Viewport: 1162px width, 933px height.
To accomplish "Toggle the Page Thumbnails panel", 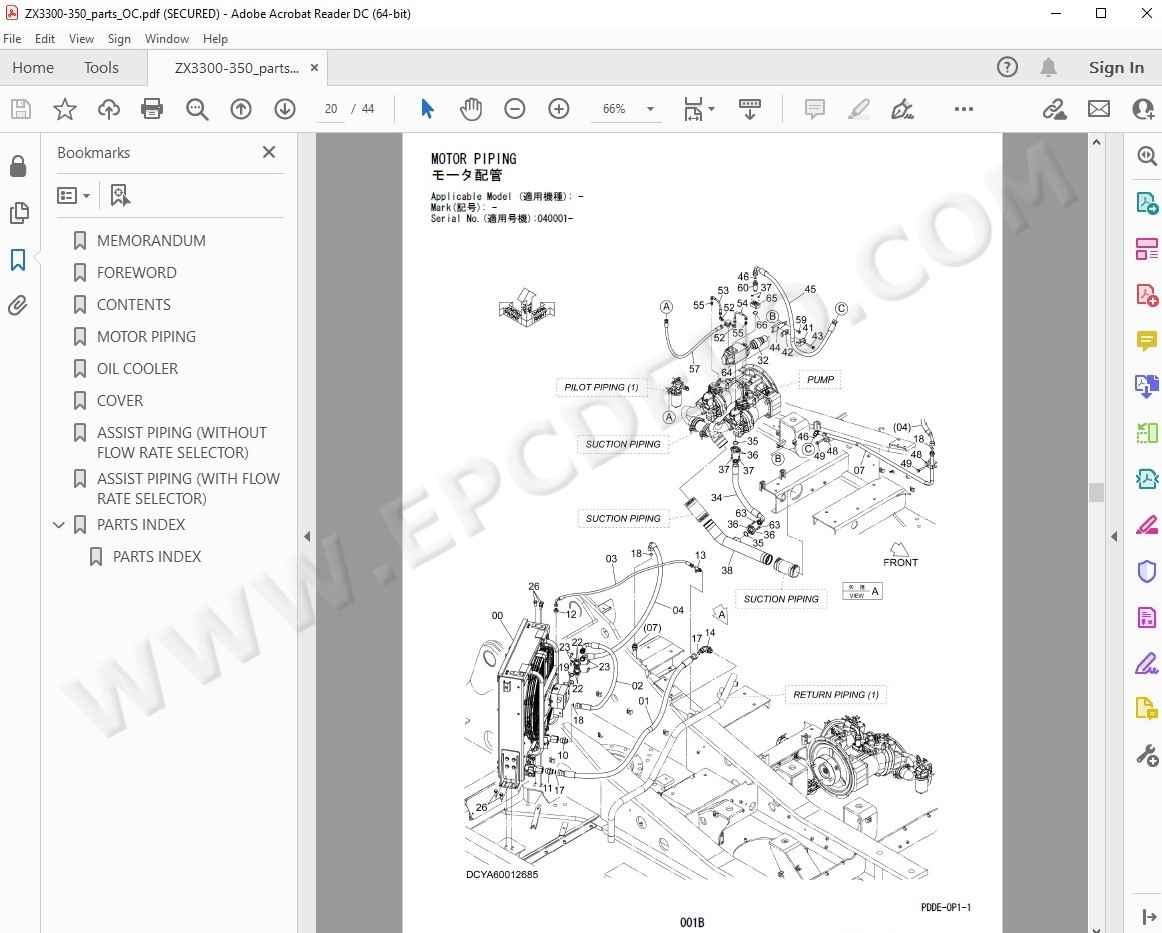I will coord(18,213).
